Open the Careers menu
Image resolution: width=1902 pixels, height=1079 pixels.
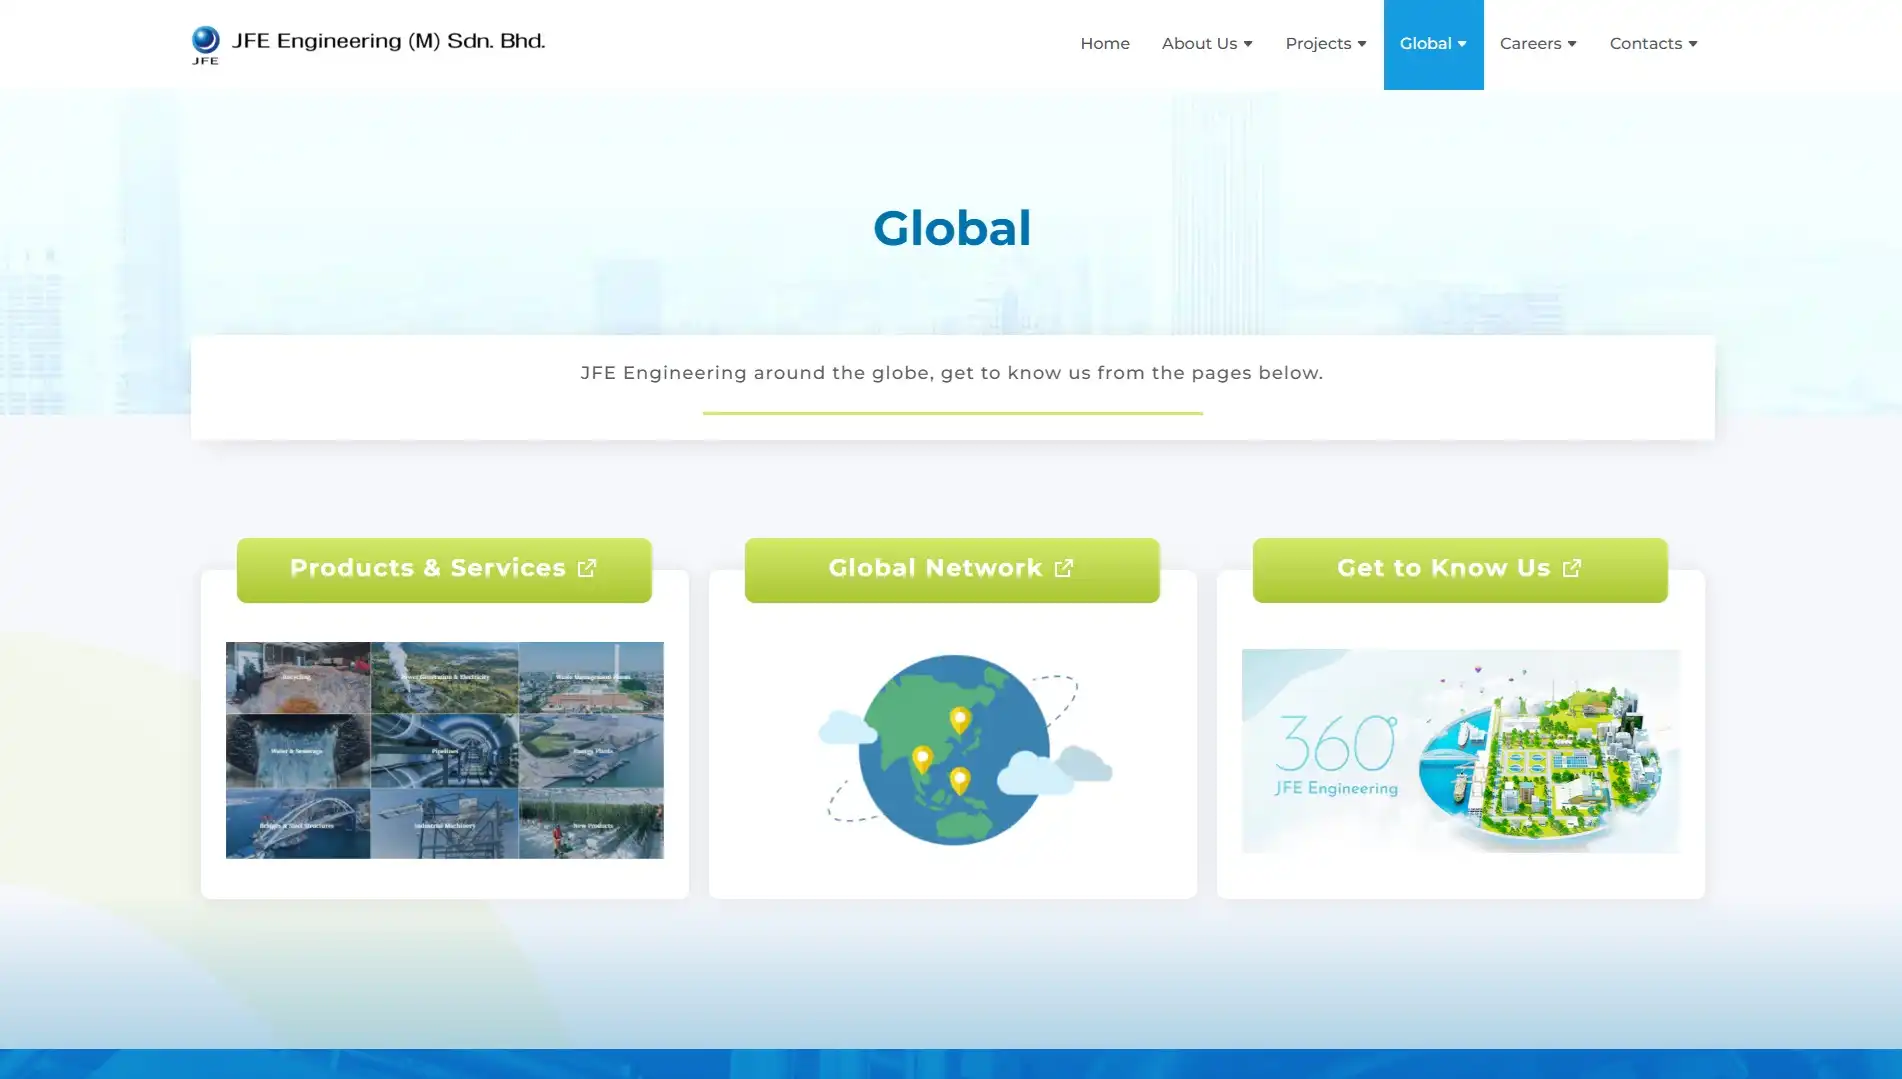tap(1538, 44)
